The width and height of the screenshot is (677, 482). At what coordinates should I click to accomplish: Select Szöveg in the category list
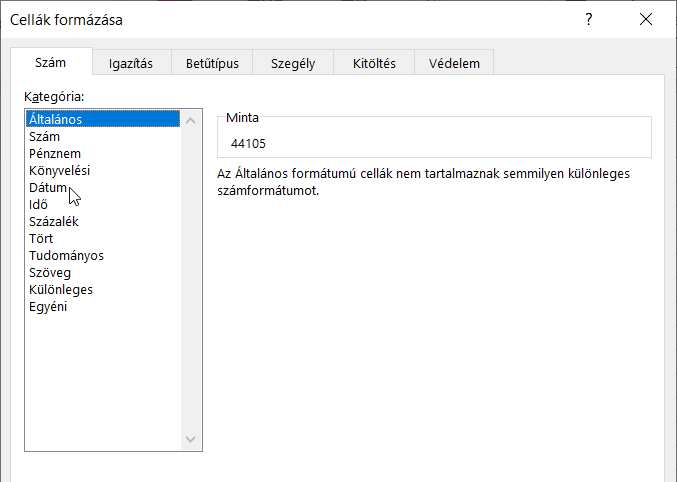click(50, 273)
